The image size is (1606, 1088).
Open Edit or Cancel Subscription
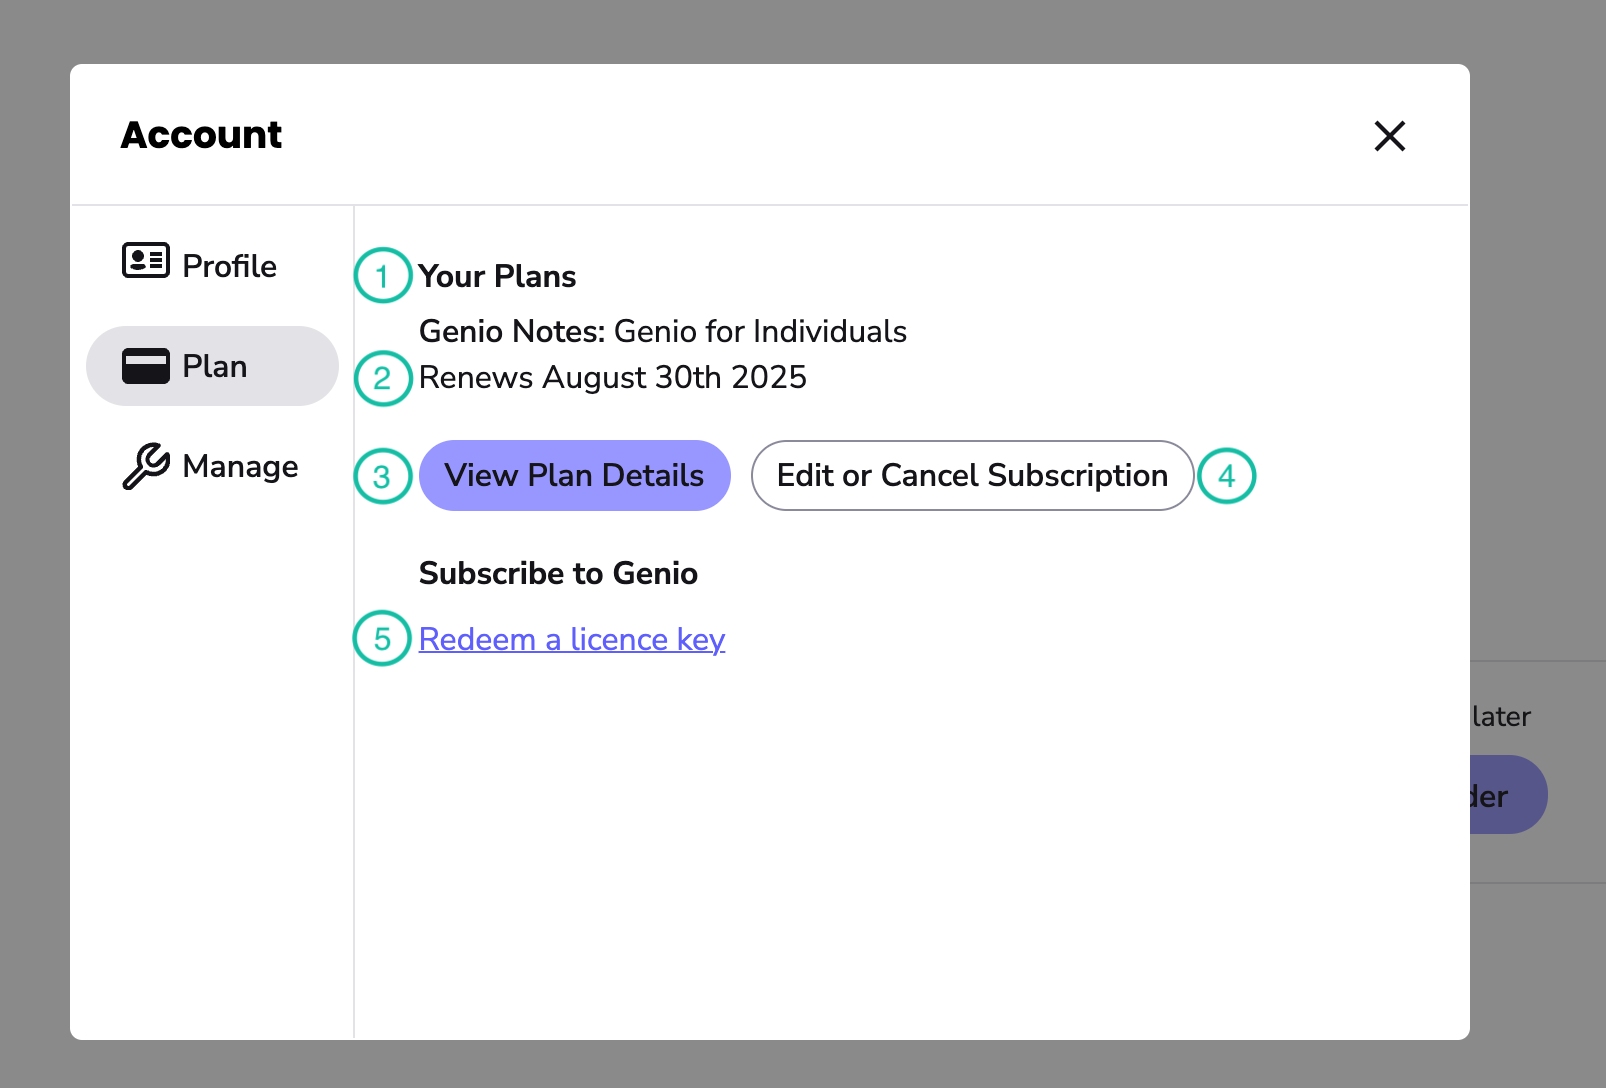972,476
